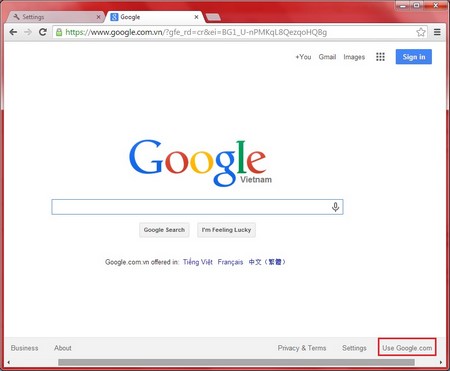Click the Google Vietnam logo

point(199,163)
